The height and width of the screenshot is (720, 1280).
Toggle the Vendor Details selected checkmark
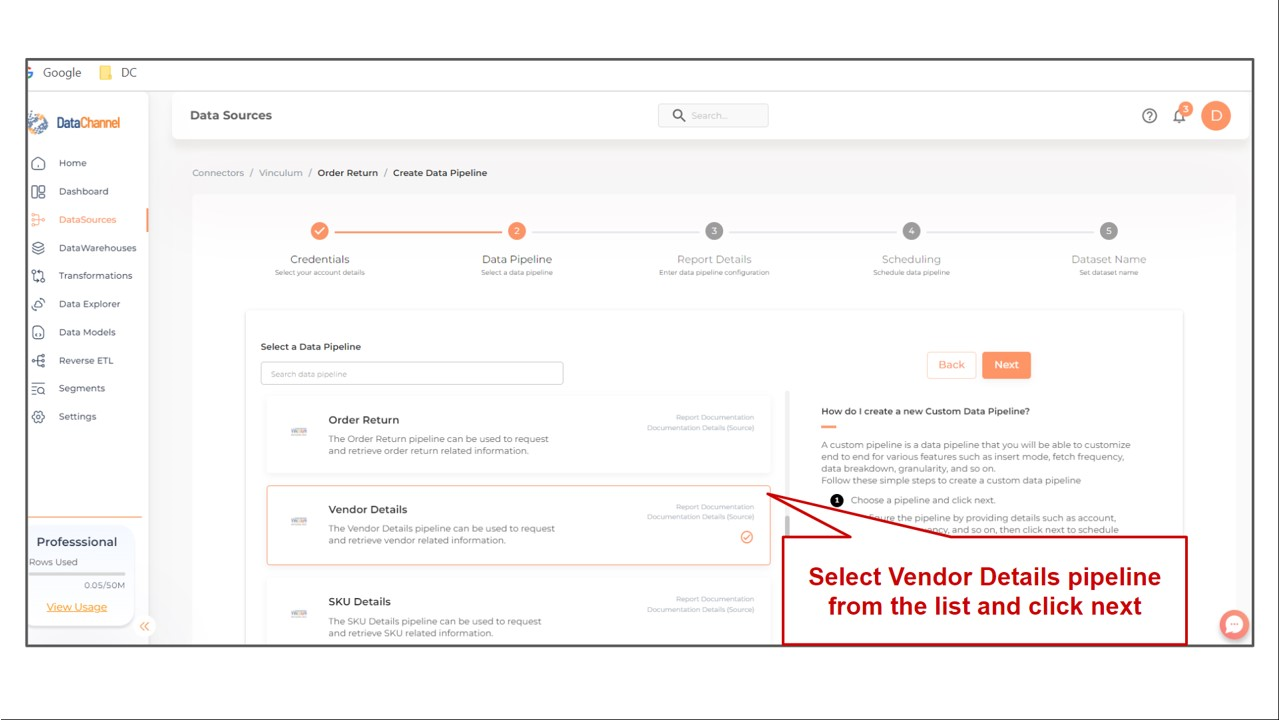pos(746,537)
